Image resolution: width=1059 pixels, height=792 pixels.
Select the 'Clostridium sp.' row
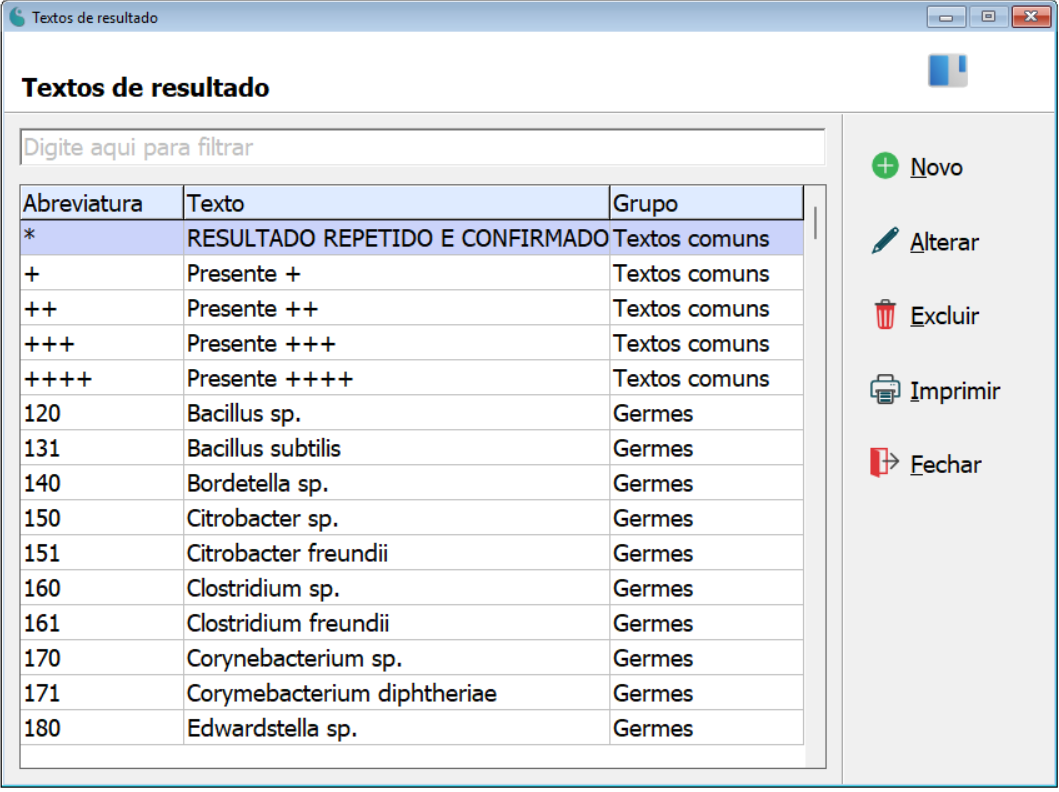pyautogui.click(x=412, y=589)
